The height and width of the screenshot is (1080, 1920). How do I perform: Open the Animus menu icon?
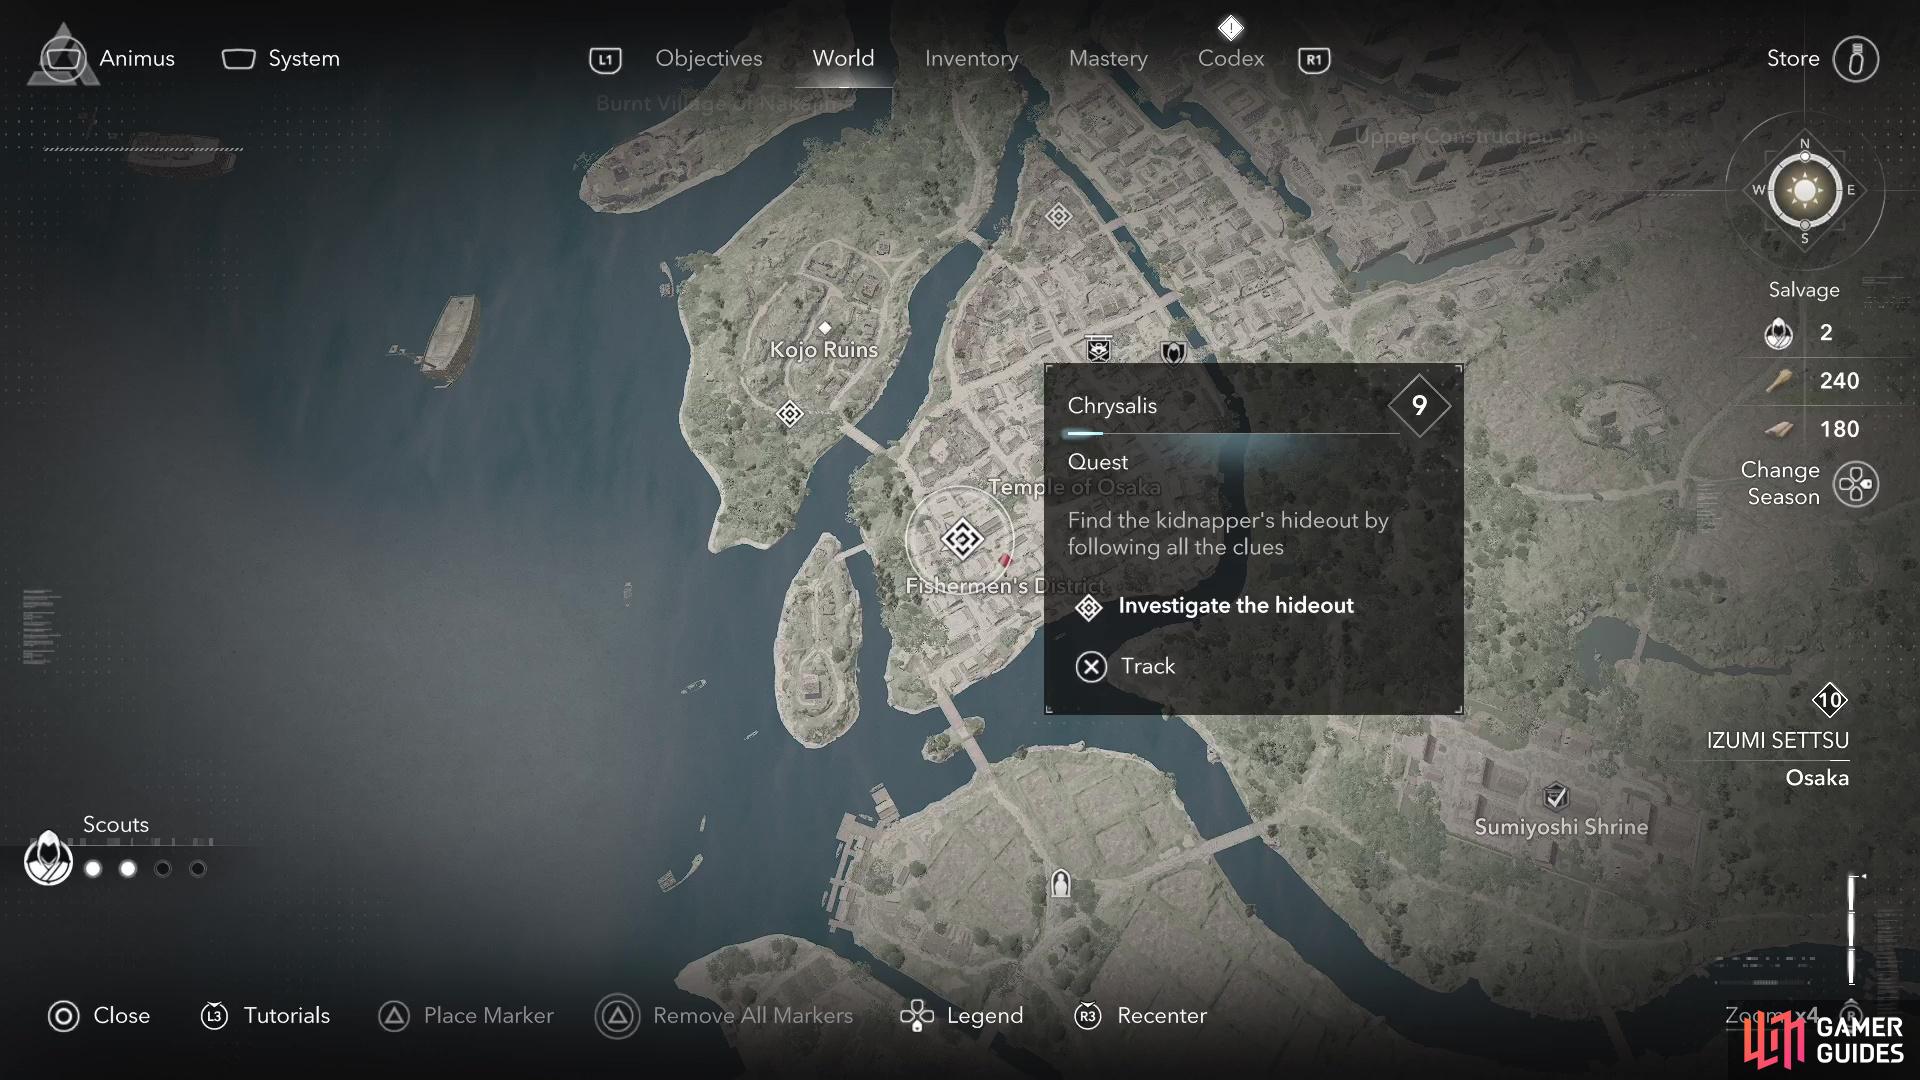(x=63, y=58)
